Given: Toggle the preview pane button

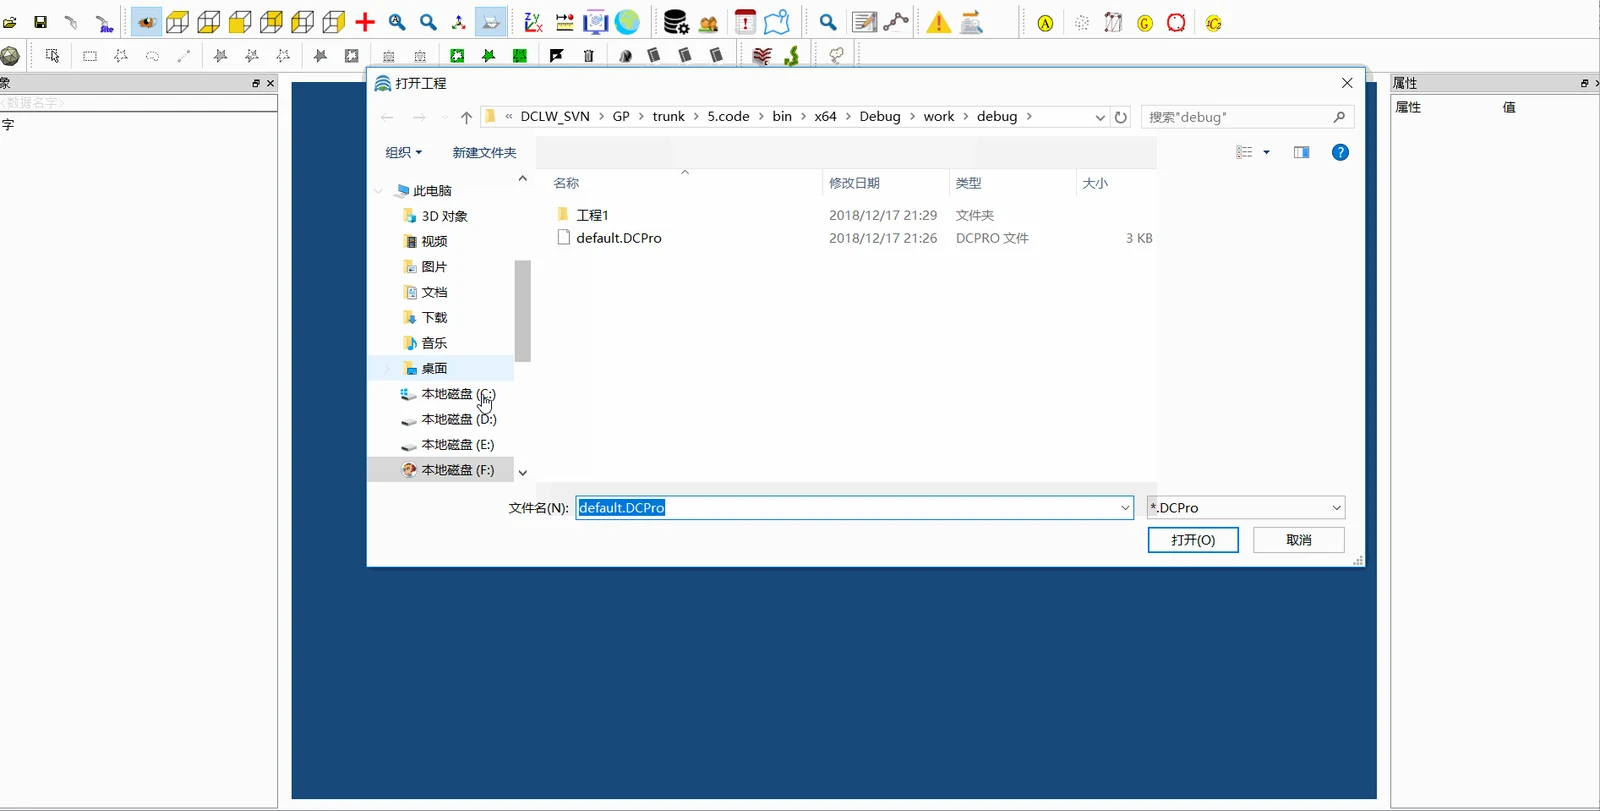Looking at the screenshot, I should [x=1301, y=152].
